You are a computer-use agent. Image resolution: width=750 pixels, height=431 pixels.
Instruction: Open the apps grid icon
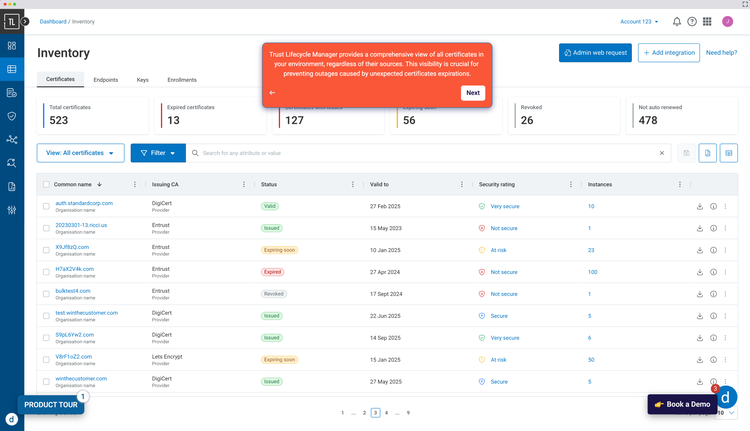(x=707, y=21)
